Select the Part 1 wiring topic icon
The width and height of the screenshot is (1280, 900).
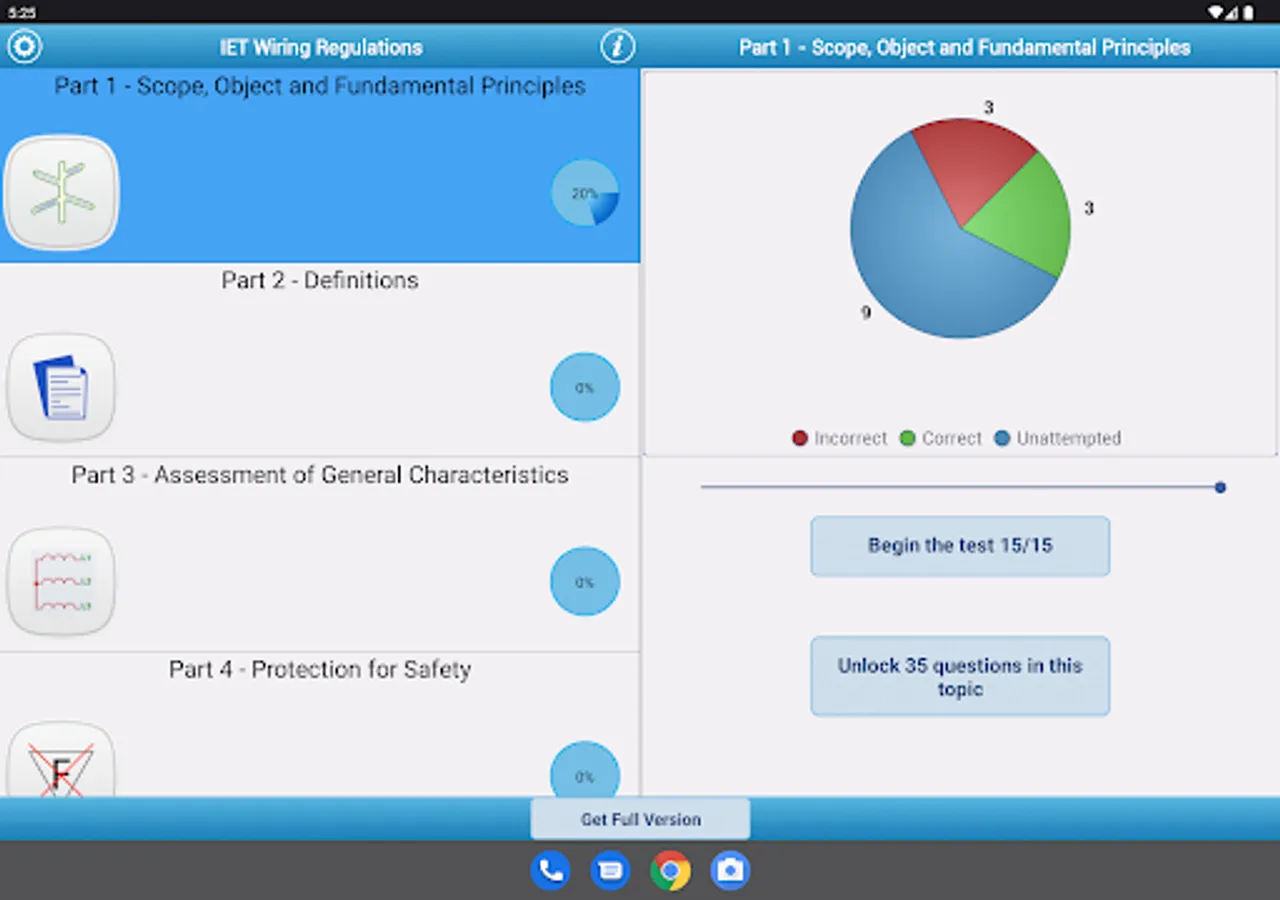(x=61, y=193)
